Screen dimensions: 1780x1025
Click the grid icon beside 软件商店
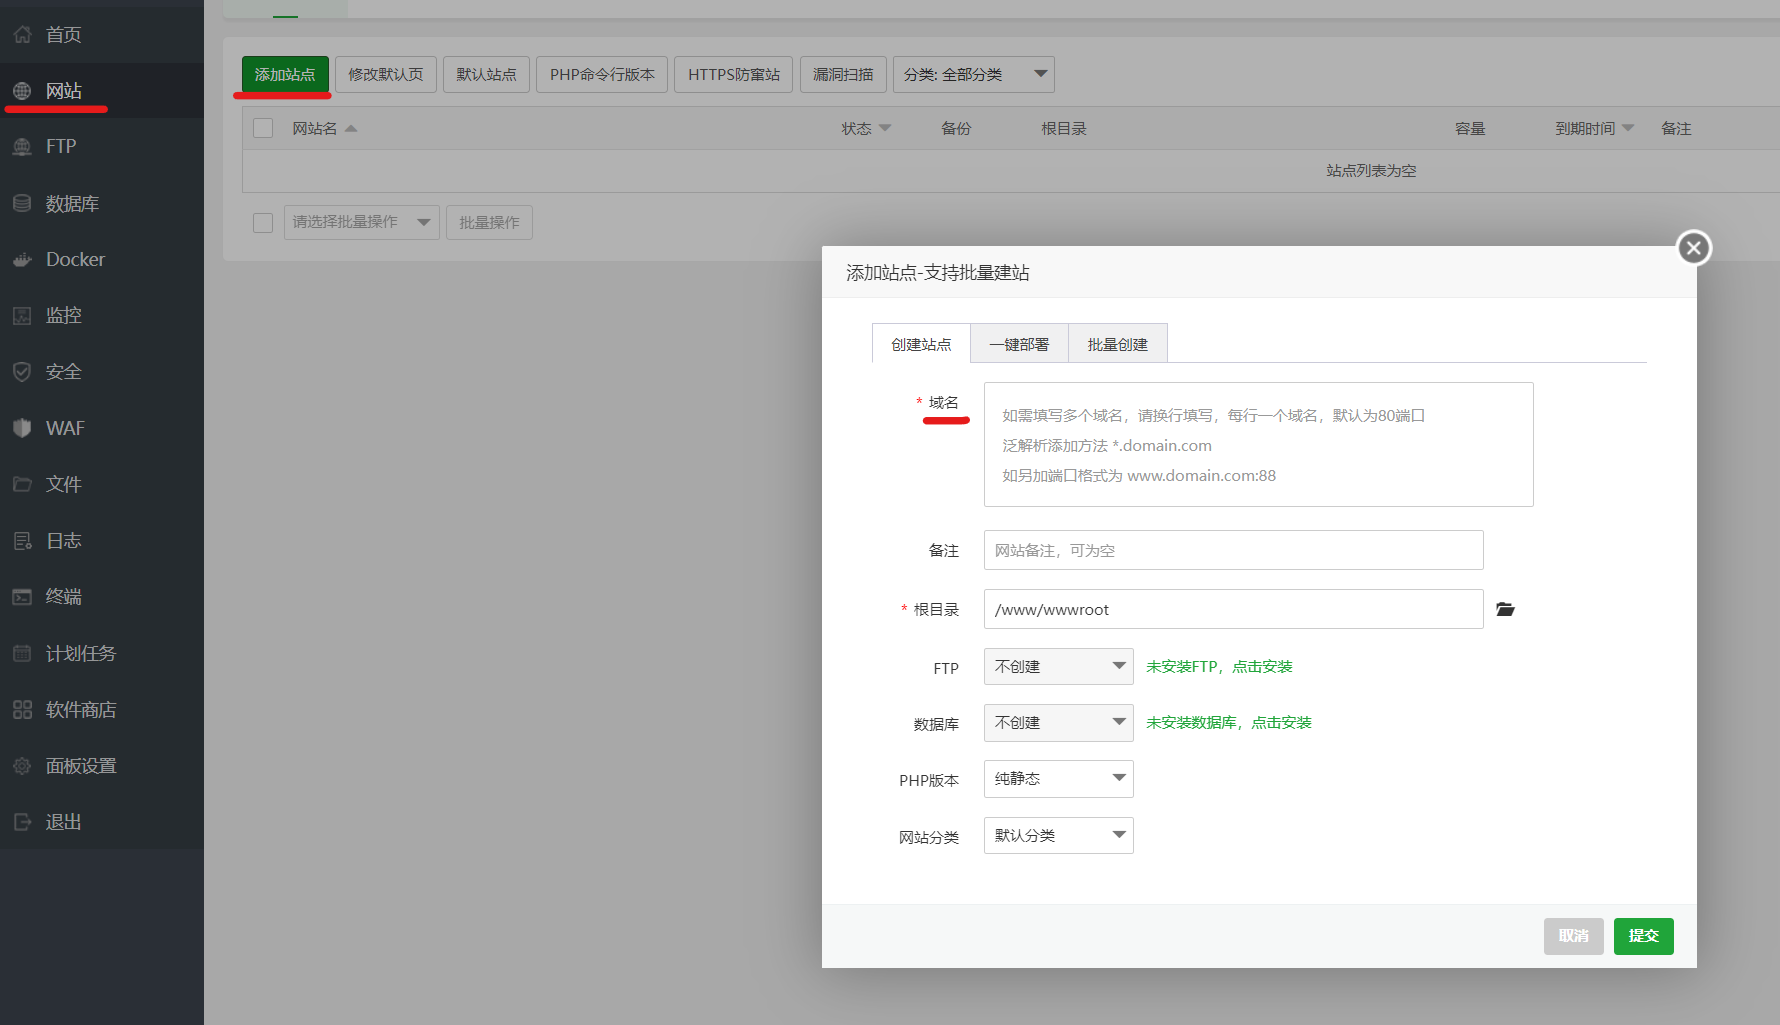click(x=22, y=710)
